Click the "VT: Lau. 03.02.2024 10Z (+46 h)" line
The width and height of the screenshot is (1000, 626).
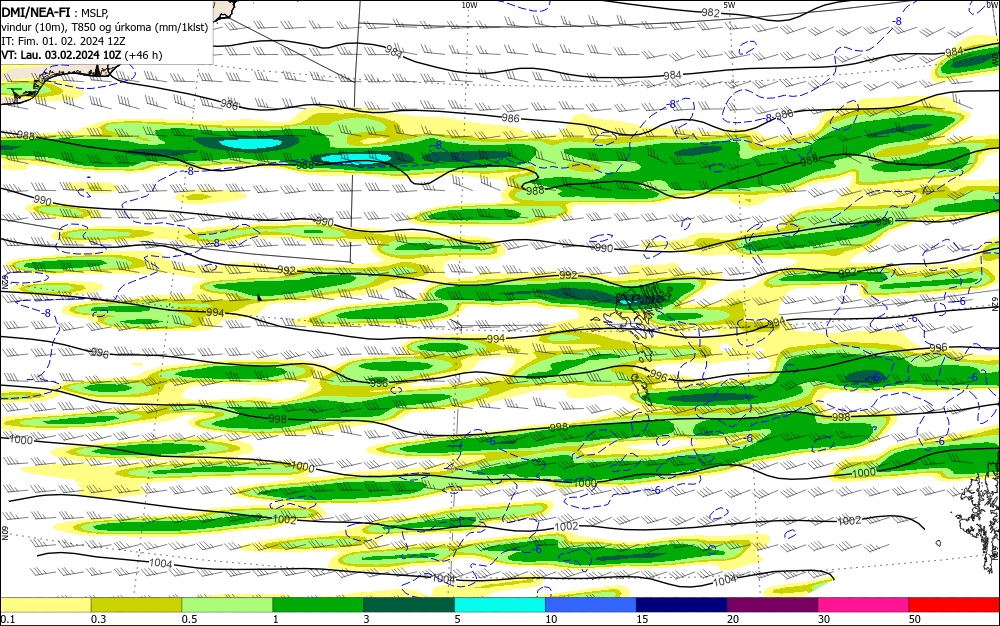tap(82, 55)
